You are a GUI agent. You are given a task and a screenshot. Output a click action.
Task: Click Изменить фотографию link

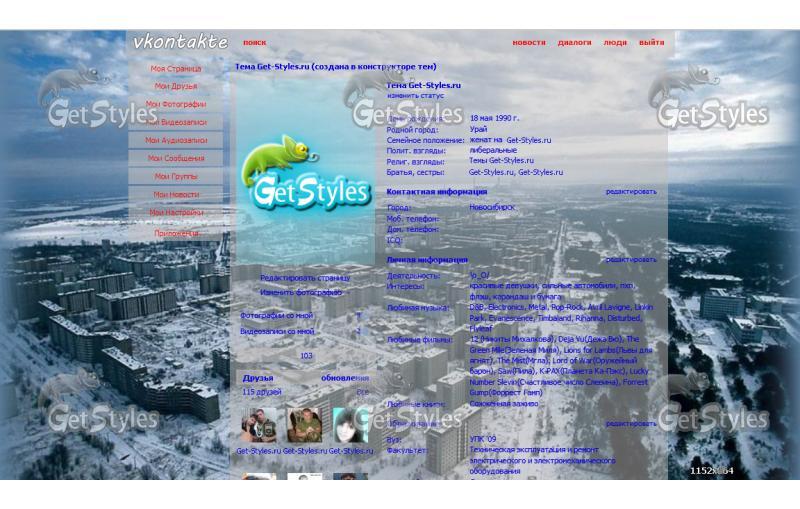[301, 293]
